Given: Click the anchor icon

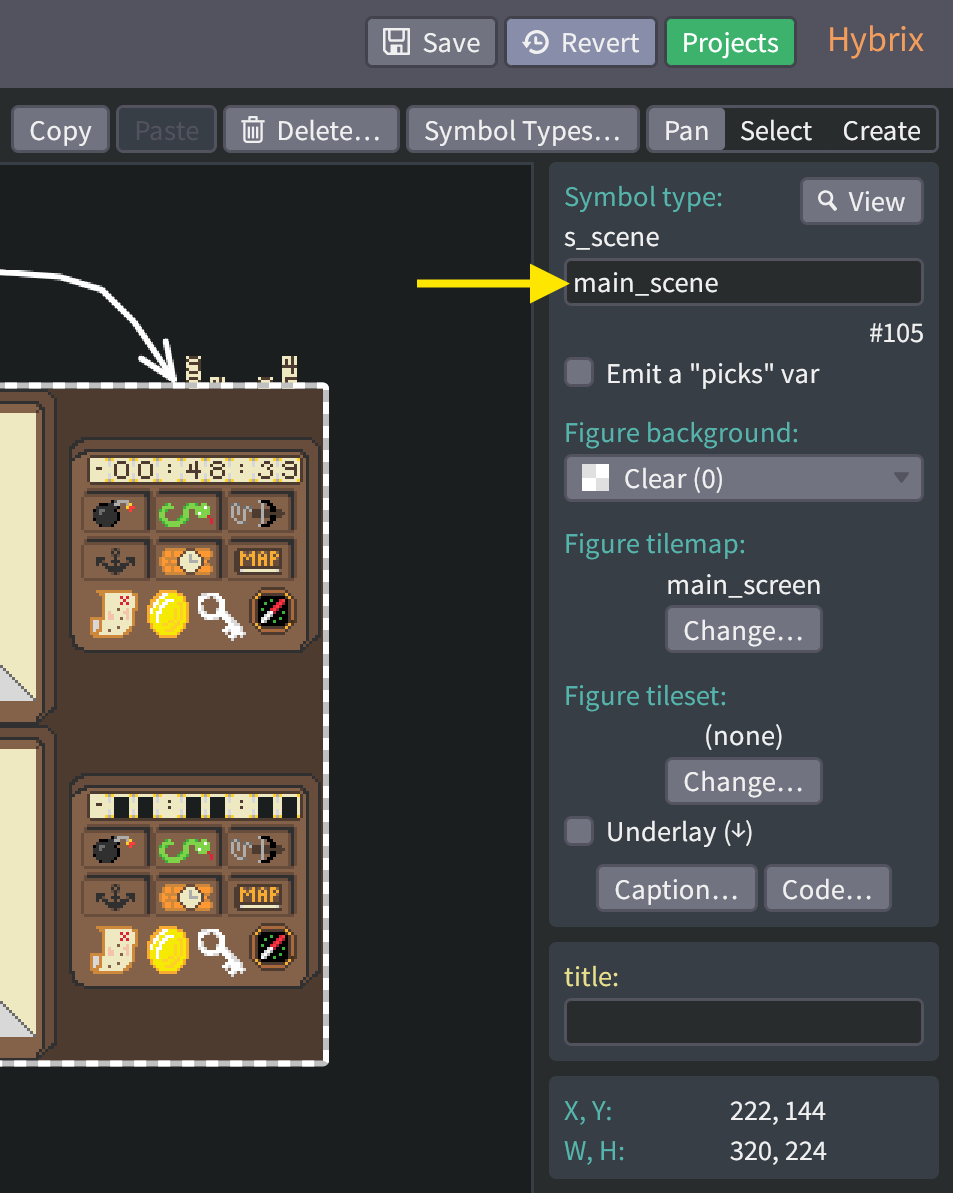Looking at the screenshot, I should (x=114, y=560).
